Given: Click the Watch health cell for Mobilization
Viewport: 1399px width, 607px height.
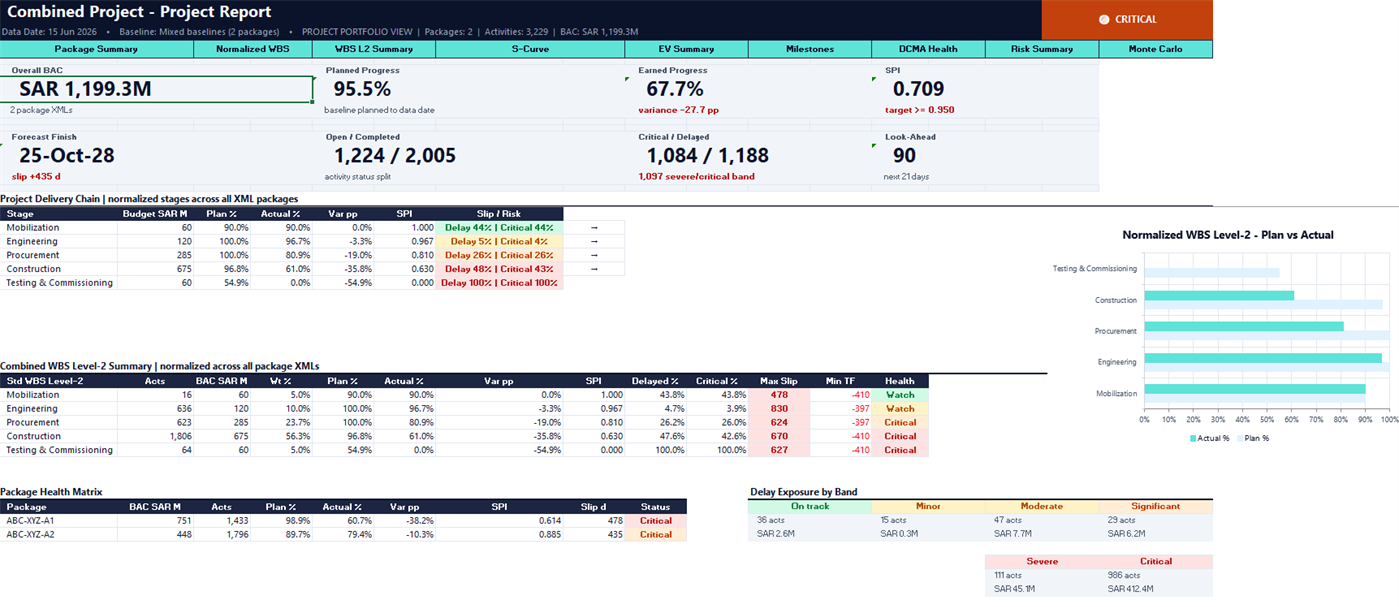Looking at the screenshot, I should pos(900,395).
